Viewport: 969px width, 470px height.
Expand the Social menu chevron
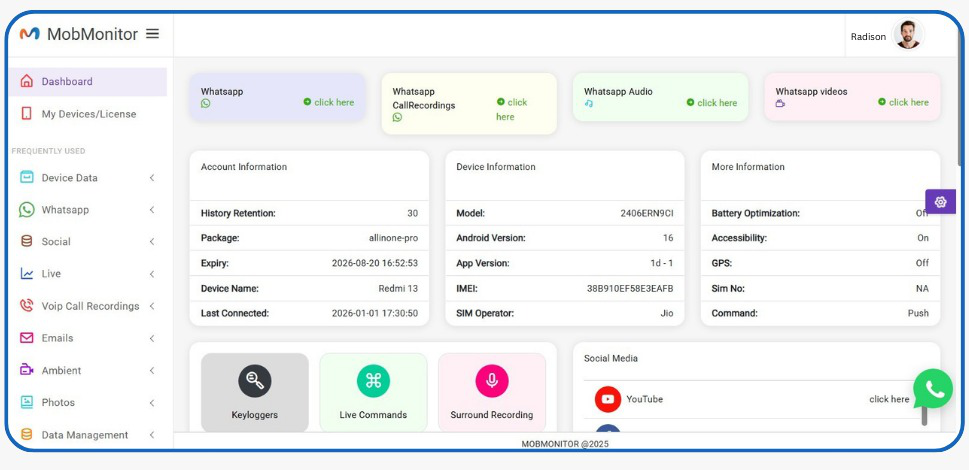(152, 241)
